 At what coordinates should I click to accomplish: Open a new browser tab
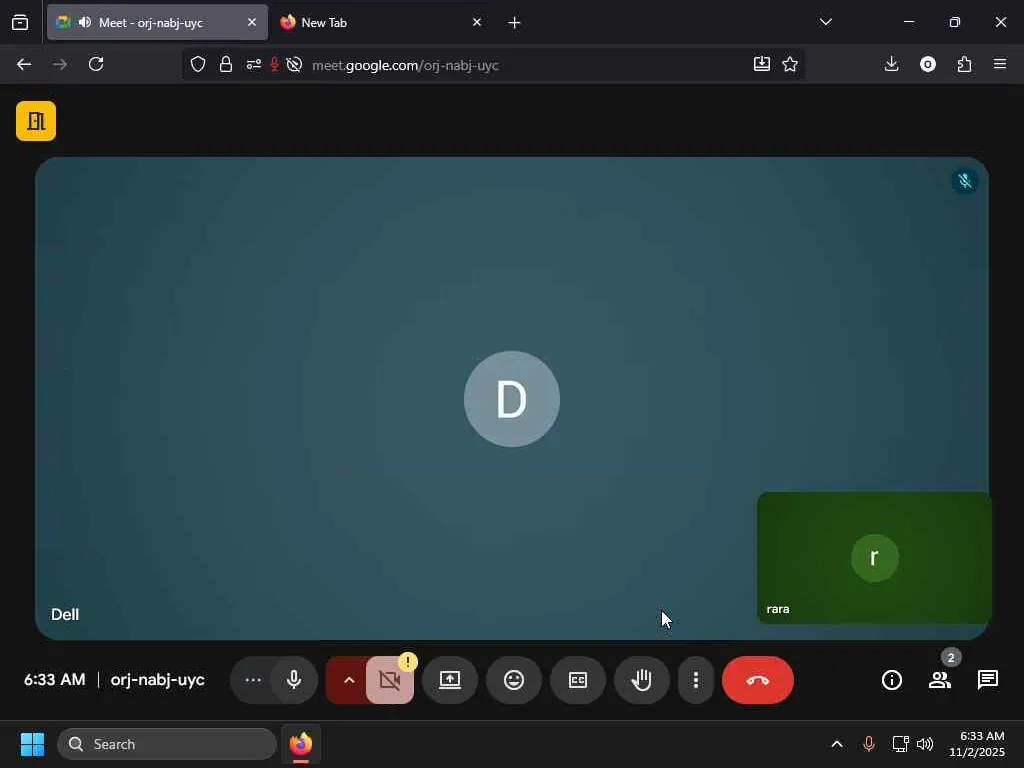pyautogui.click(x=514, y=23)
